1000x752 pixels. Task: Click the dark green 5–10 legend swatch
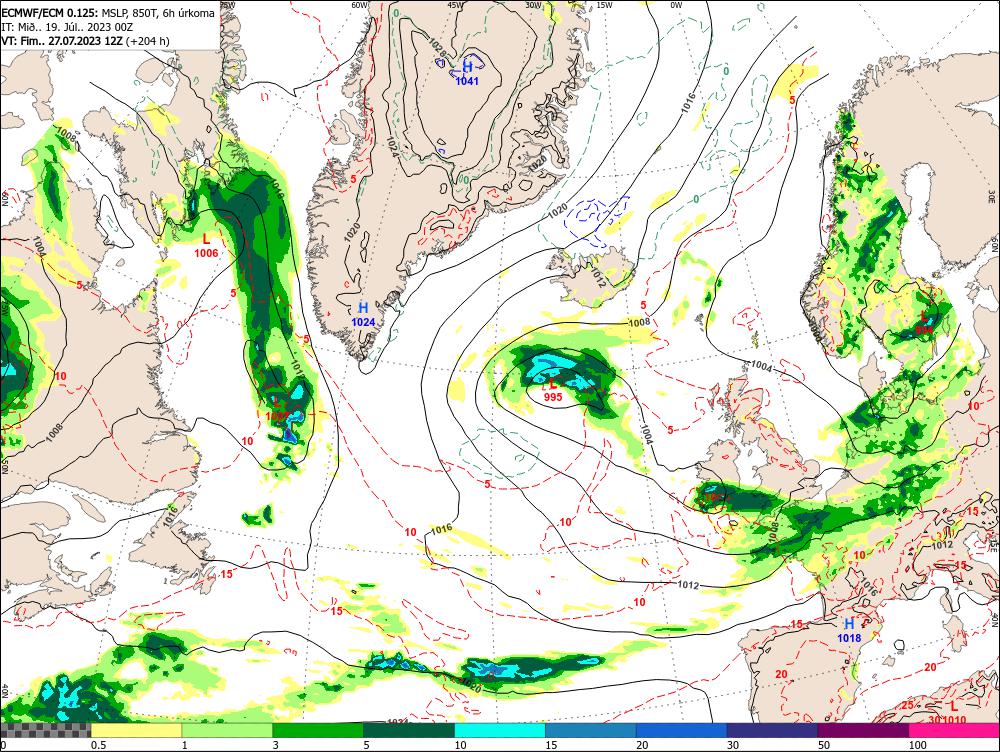(409, 730)
